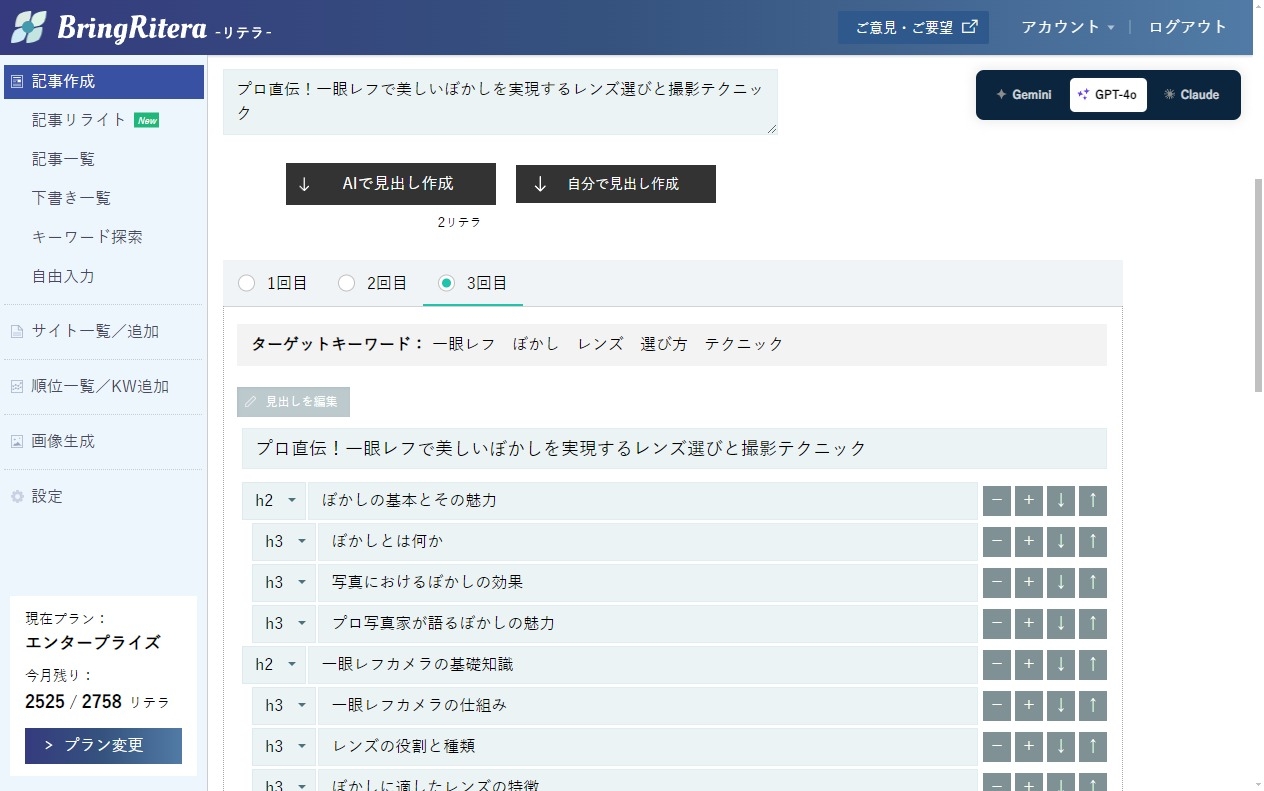Open h2 level dropdown for 'ぼかしの基本とその魅力'
Screen dimensions: 1264x791
(274, 501)
